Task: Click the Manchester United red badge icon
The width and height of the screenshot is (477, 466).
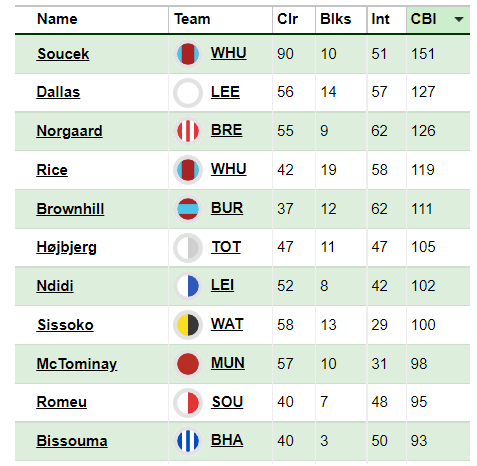Action: point(188,363)
